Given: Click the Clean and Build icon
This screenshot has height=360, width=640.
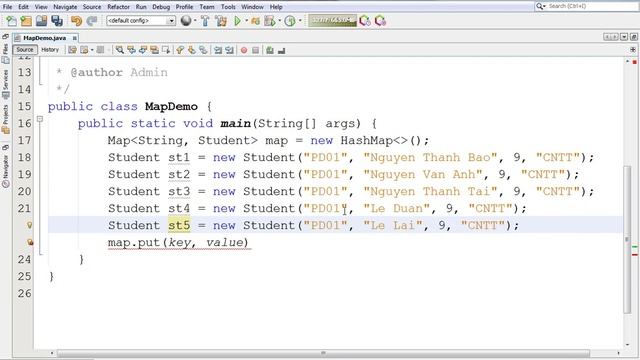Looking at the screenshot, I should click(x=221, y=21).
